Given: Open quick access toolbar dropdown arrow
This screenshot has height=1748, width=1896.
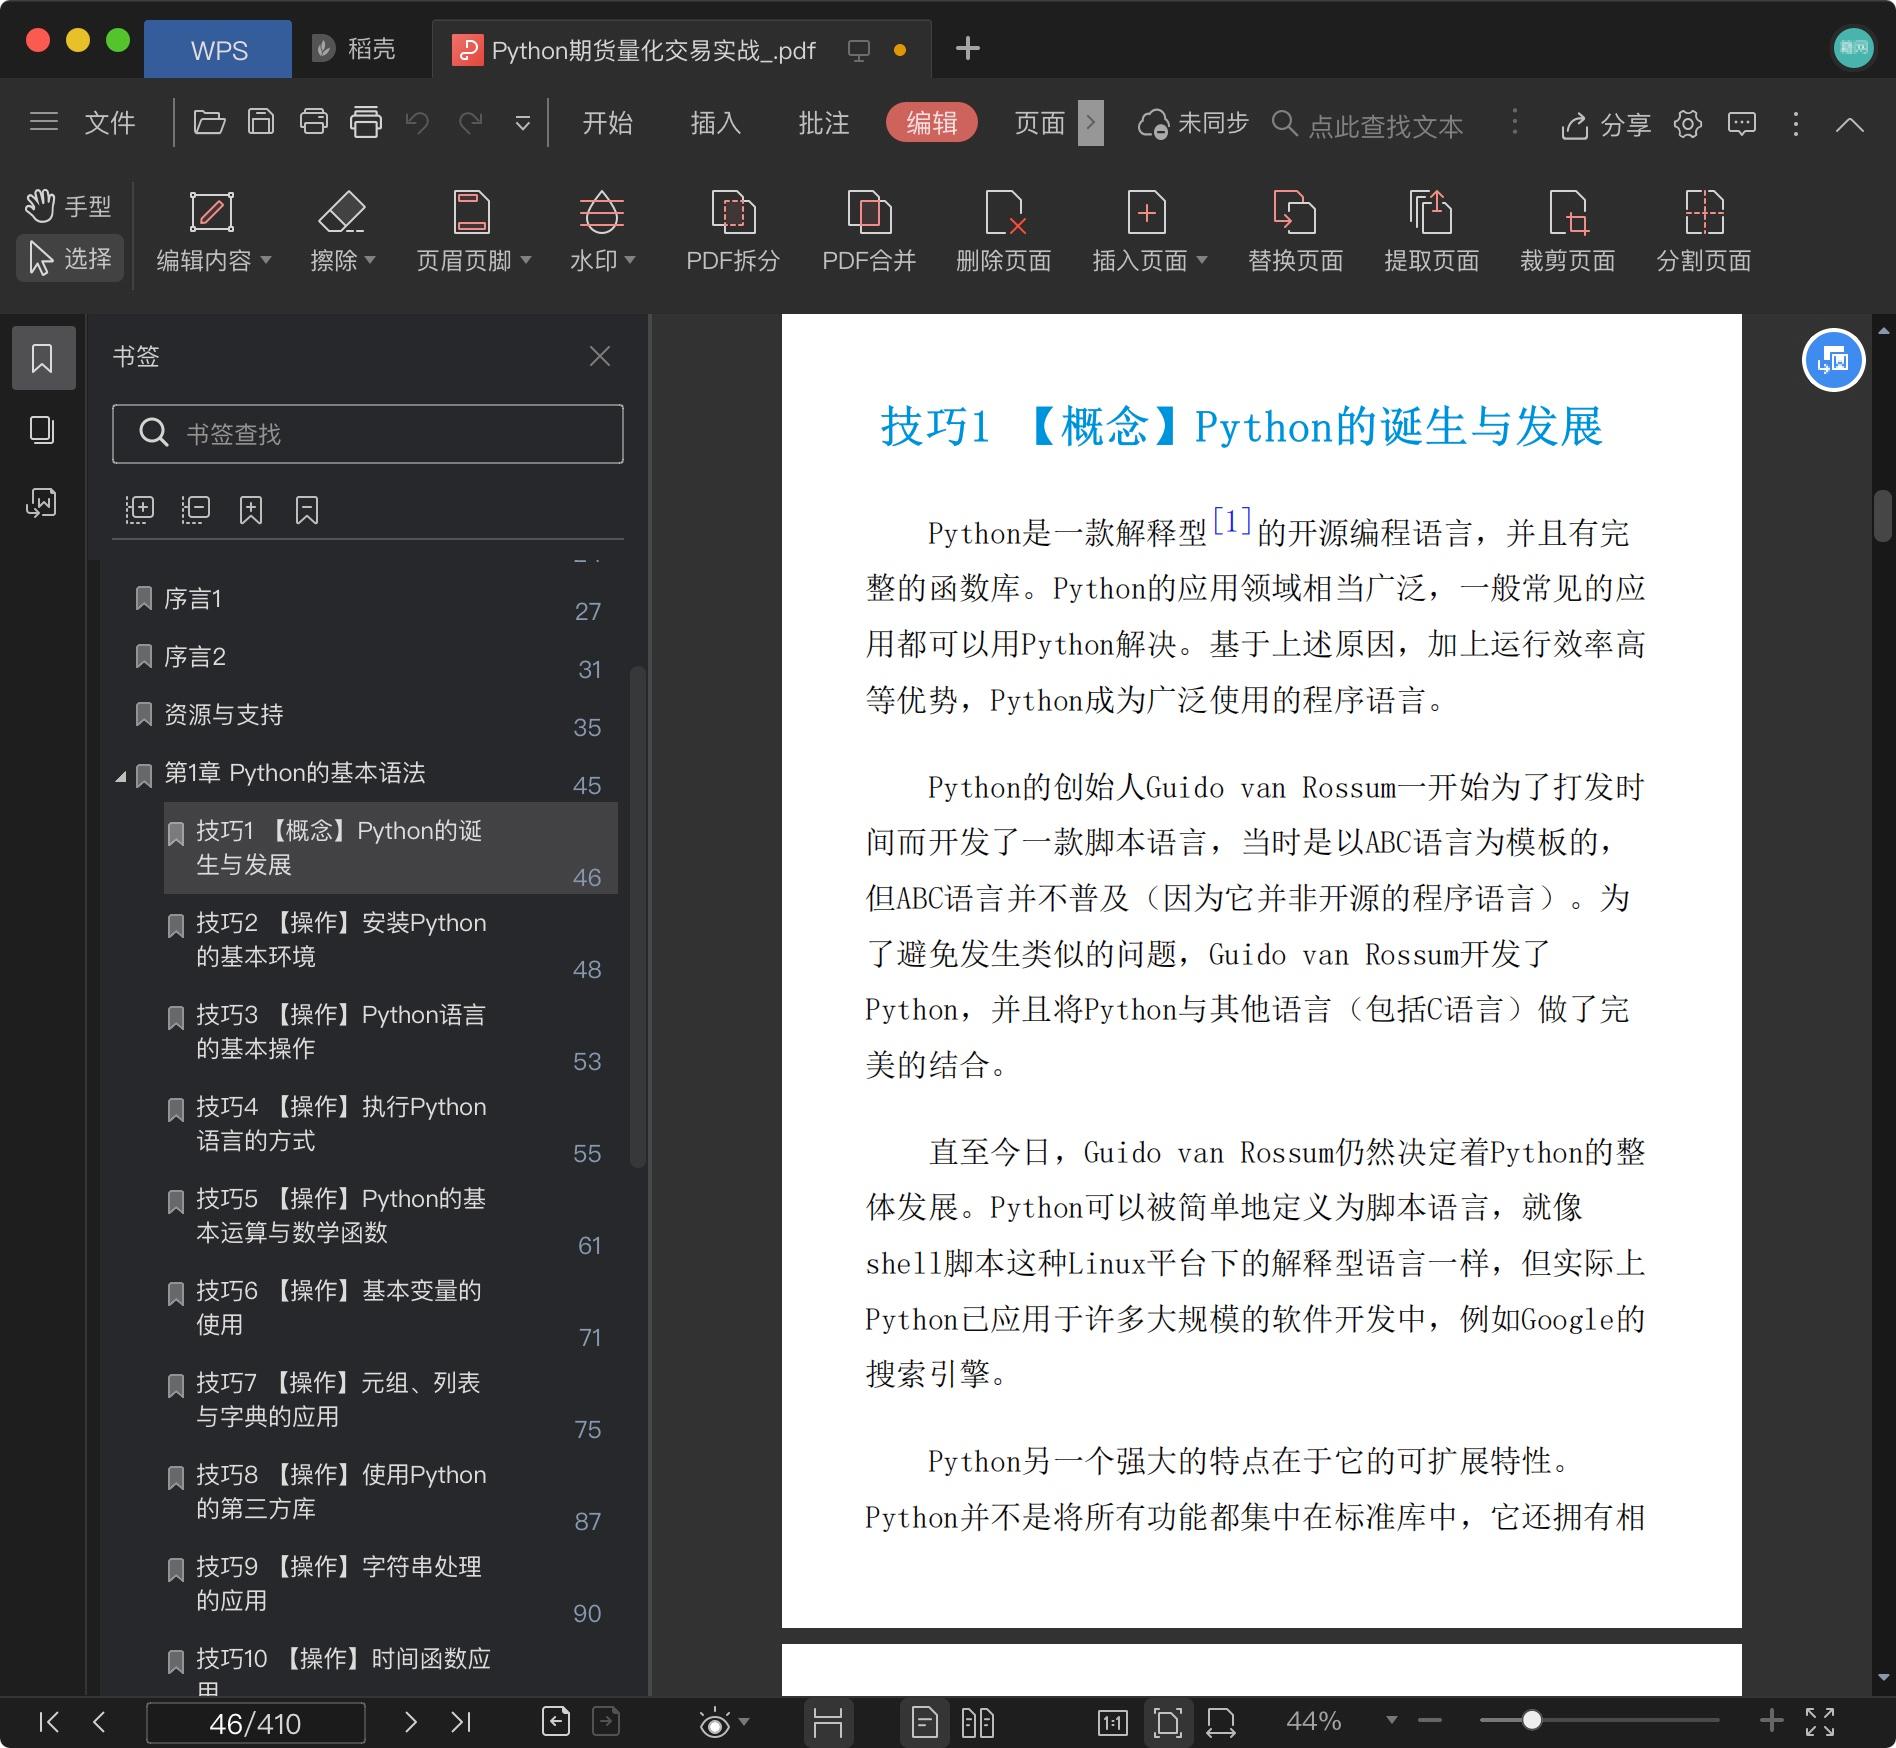Looking at the screenshot, I should point(522,123).
